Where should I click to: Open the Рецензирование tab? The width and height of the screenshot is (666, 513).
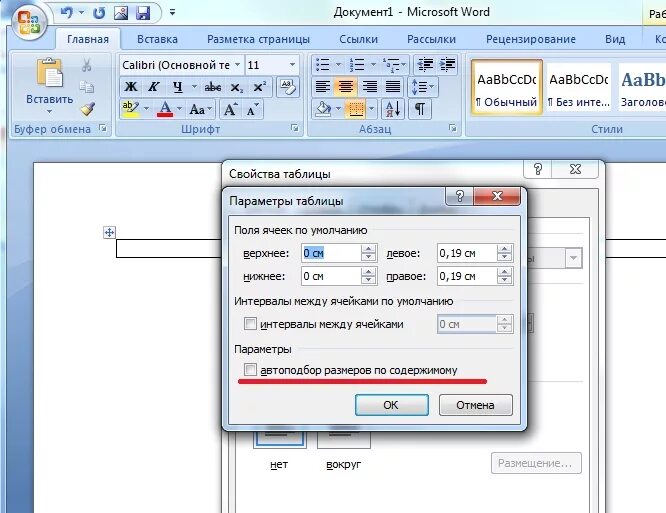(531, 39)
